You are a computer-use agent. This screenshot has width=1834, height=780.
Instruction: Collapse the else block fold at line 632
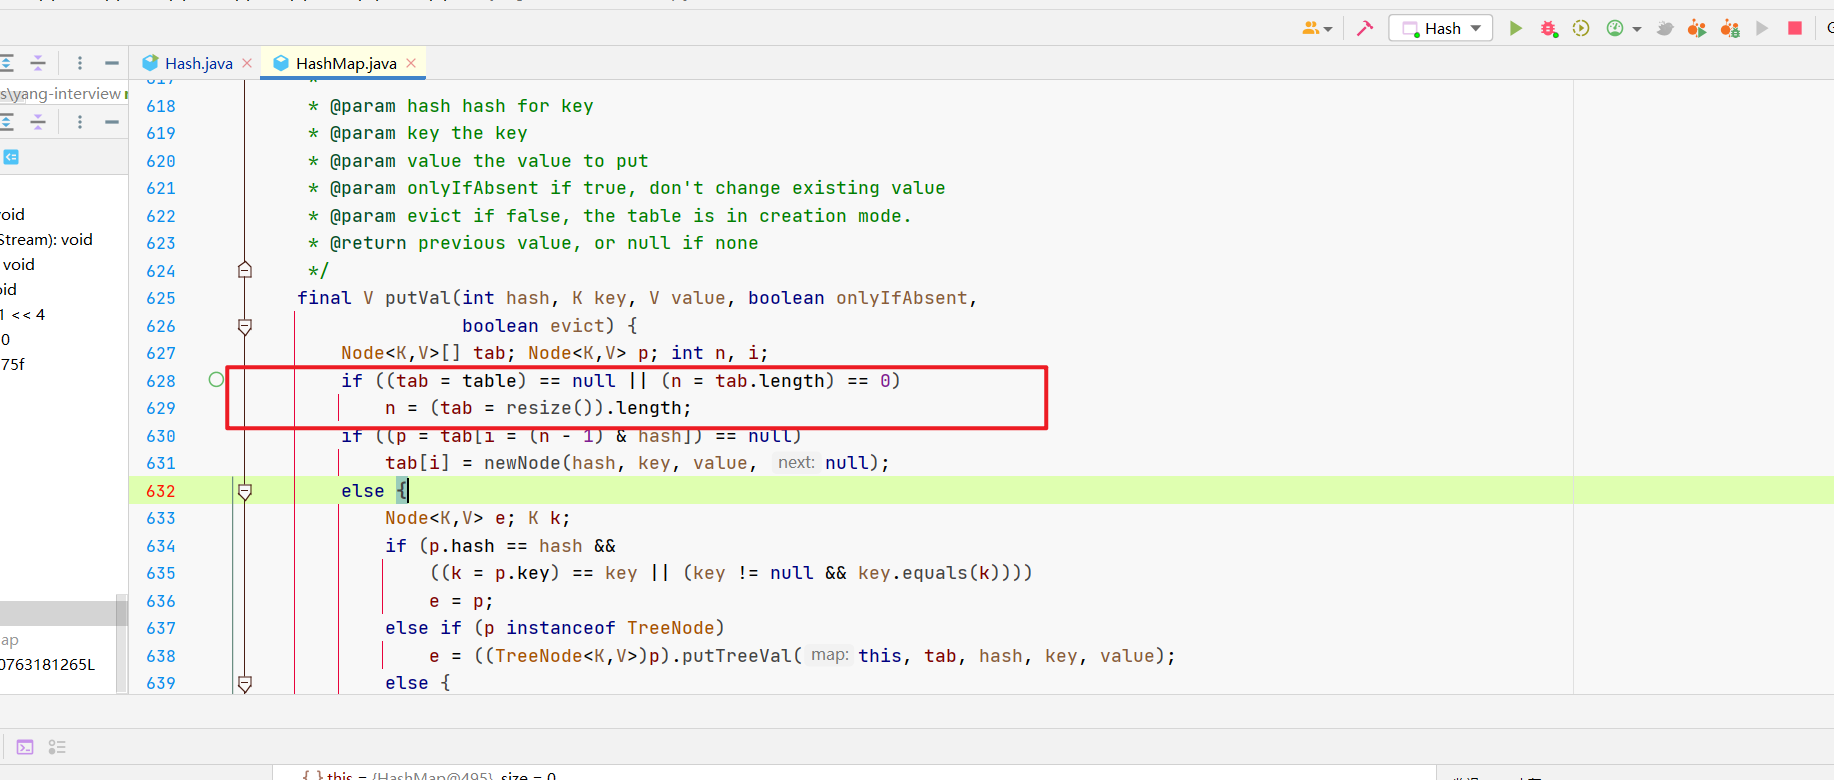click(x=245, y=491)
